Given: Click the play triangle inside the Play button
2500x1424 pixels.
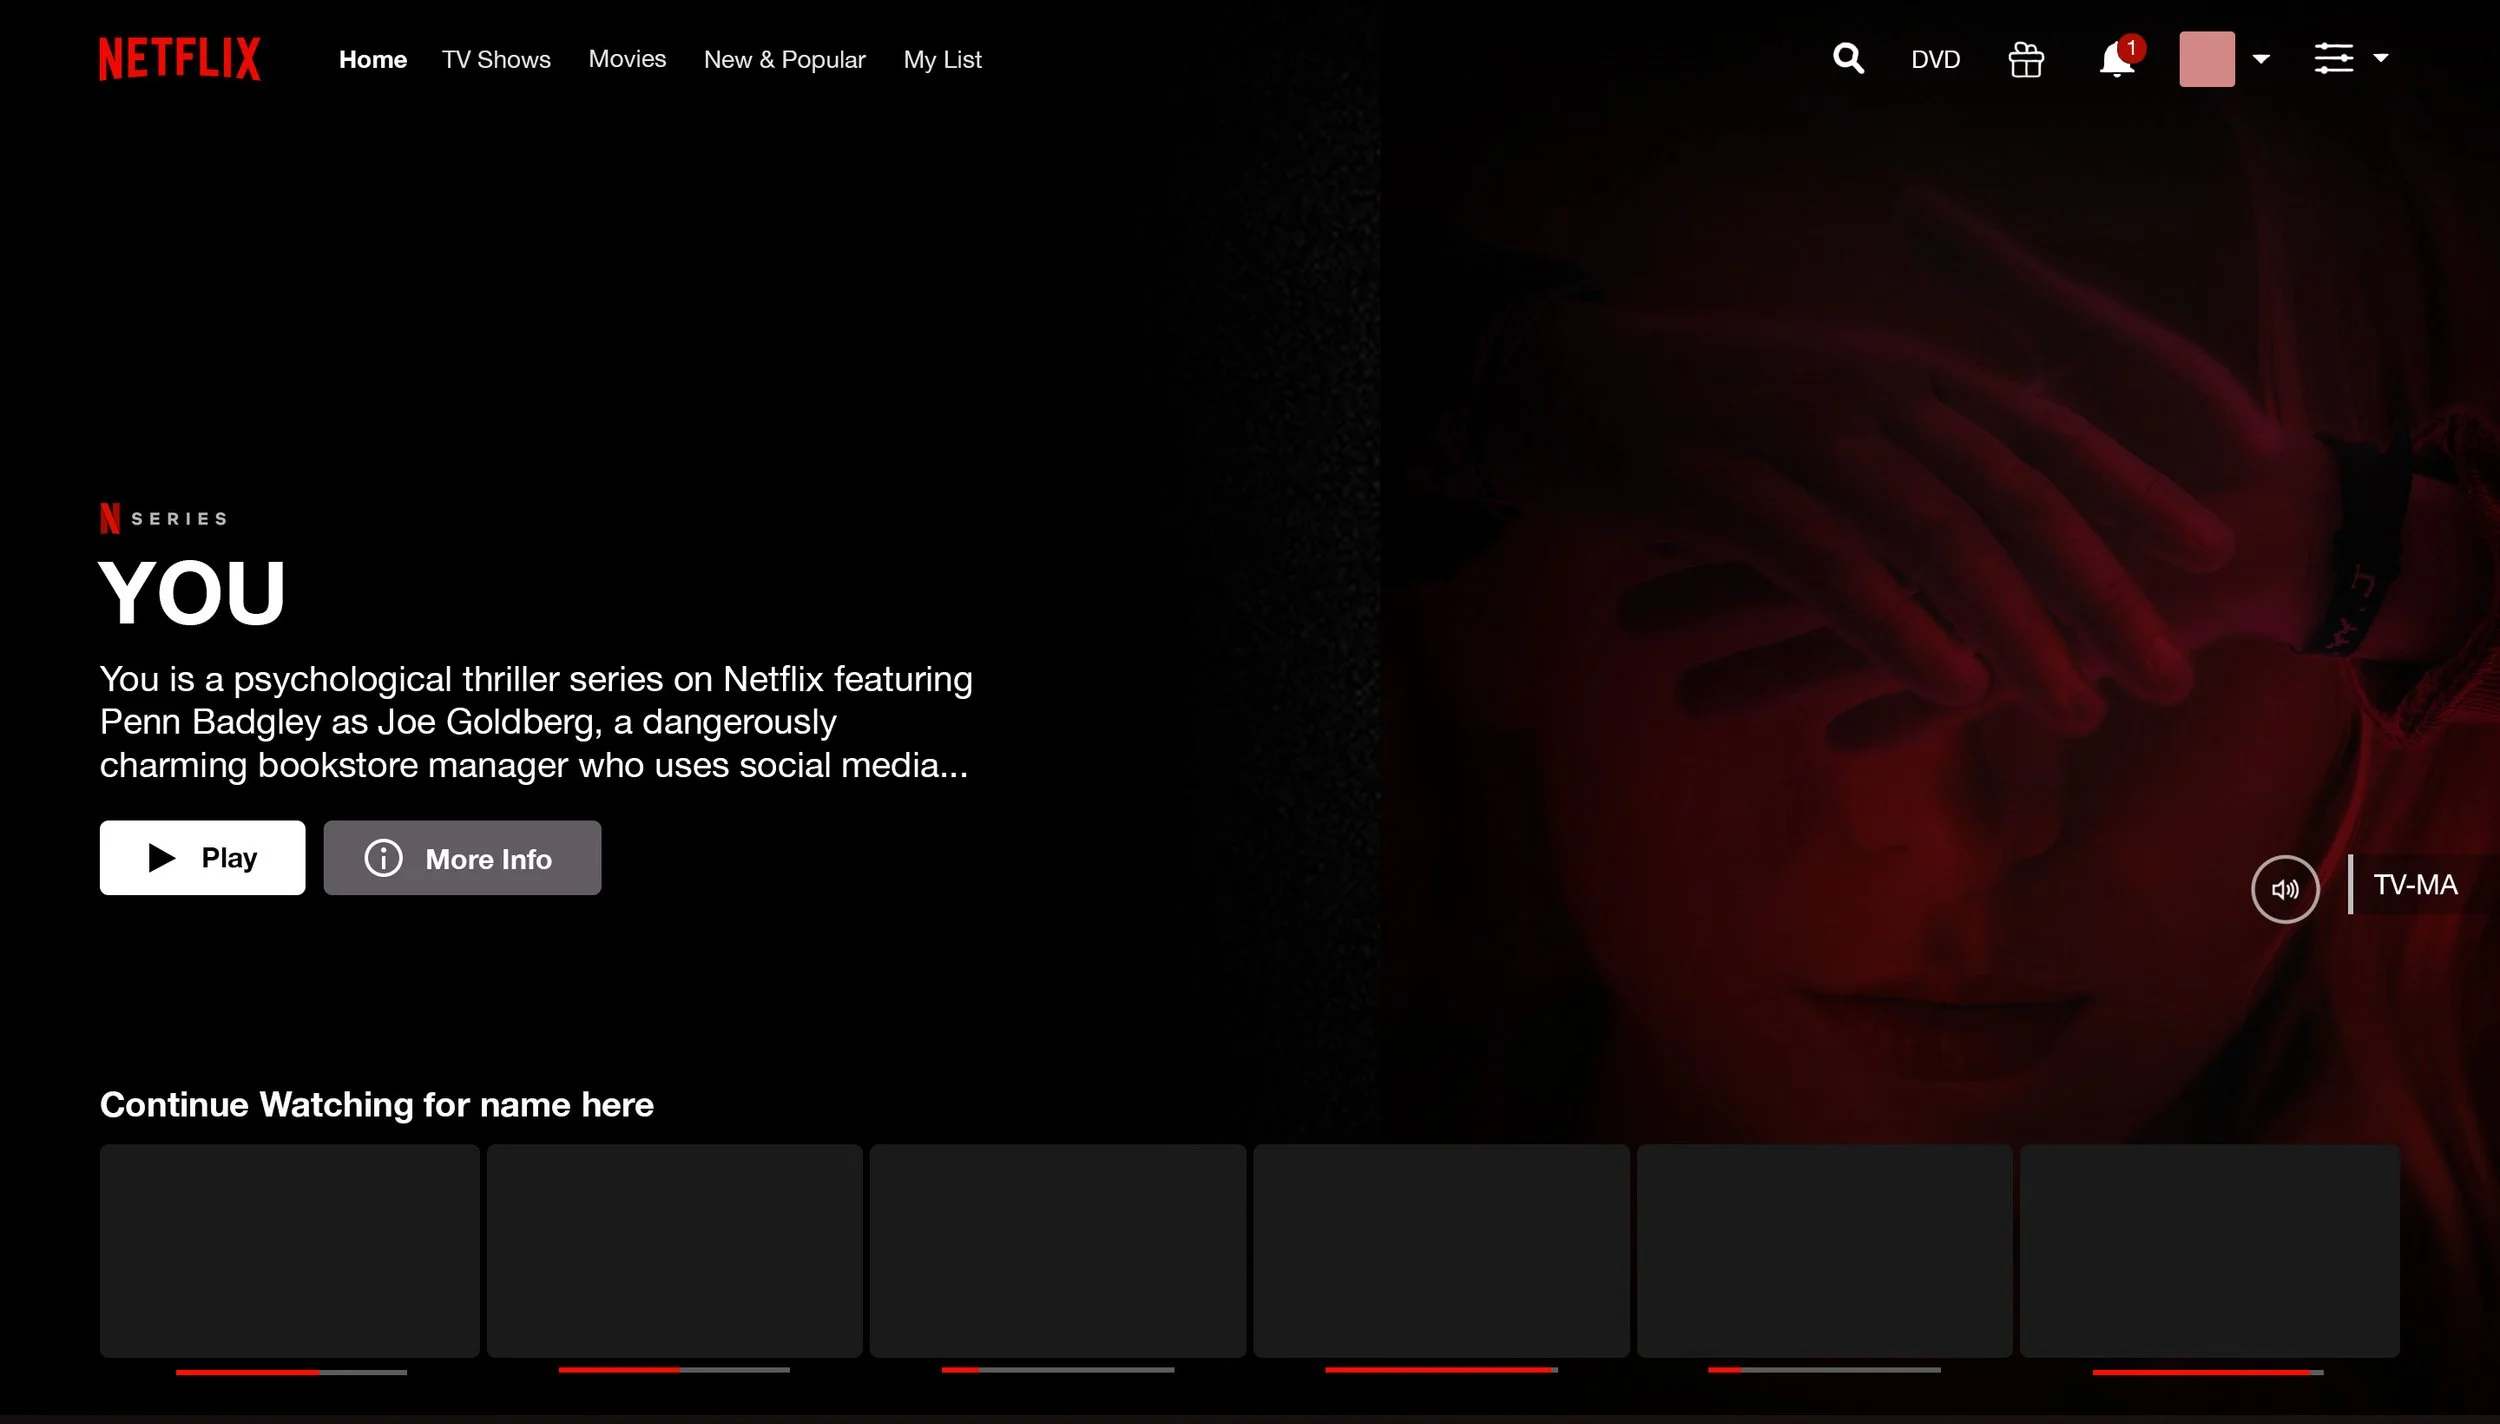Looking at the screenshot, I should tap(160, 857).
